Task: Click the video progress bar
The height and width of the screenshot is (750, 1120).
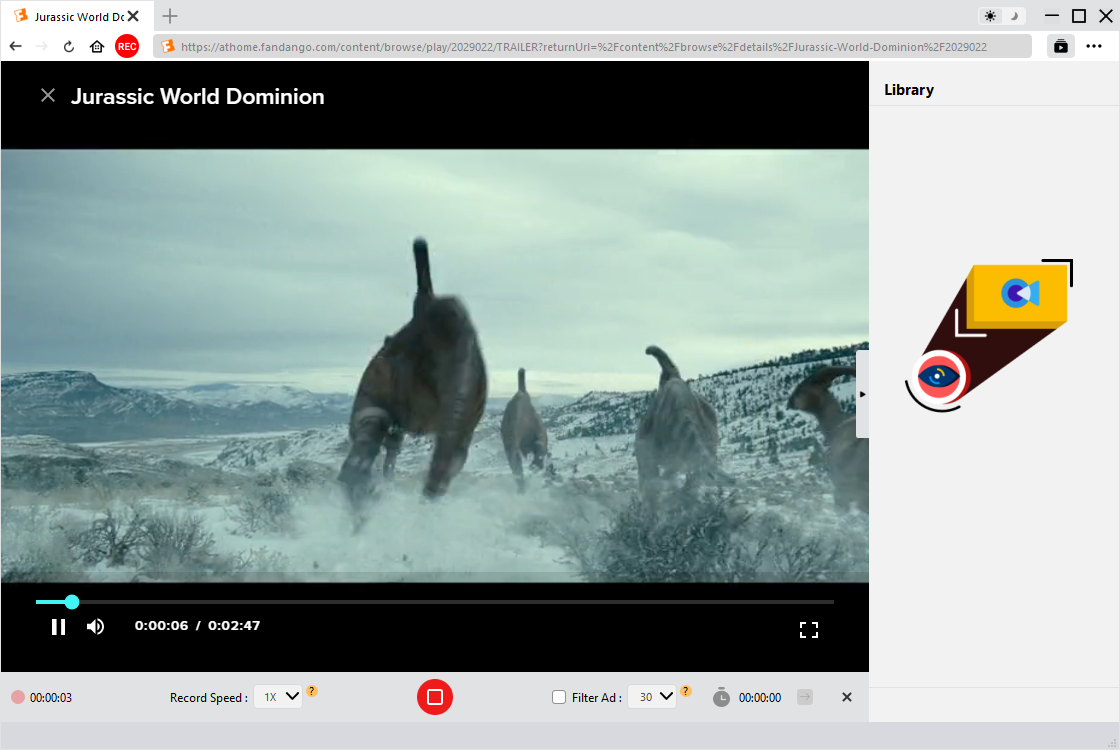Action: pyautogui.click(x=450, y=602)
